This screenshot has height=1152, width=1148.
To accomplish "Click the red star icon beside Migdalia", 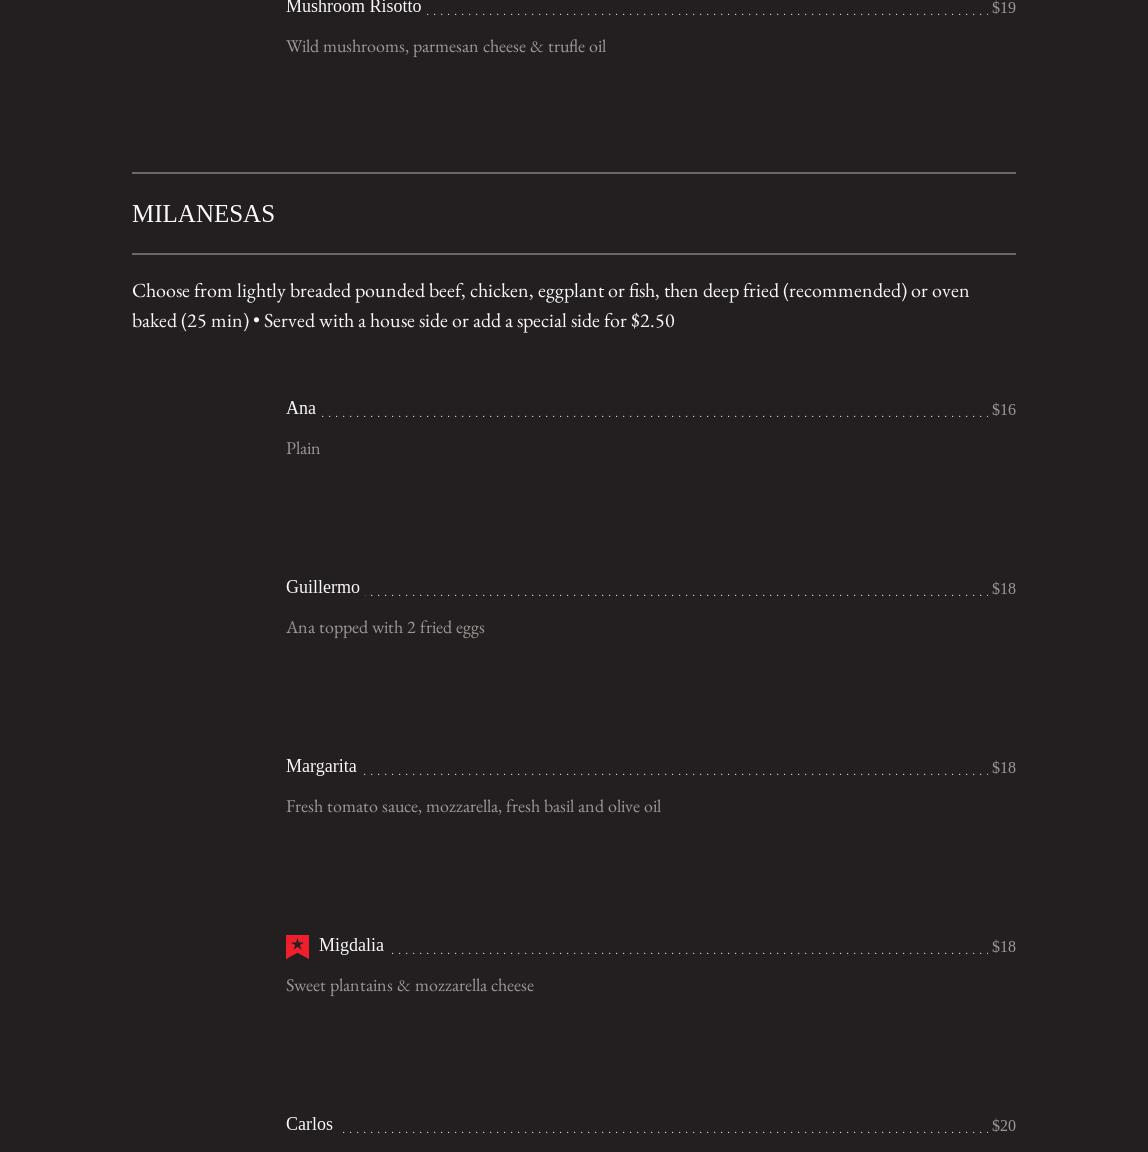I will point(297,946).
